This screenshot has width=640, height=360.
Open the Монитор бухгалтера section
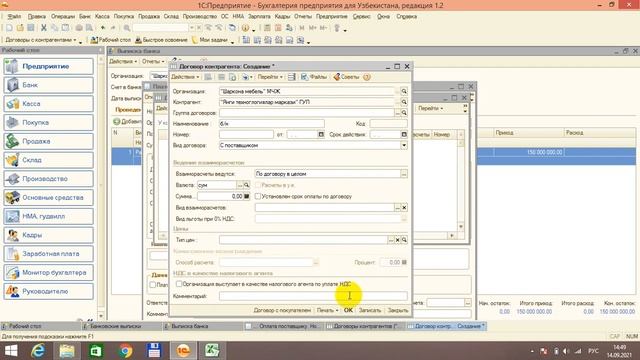[49, 273]
